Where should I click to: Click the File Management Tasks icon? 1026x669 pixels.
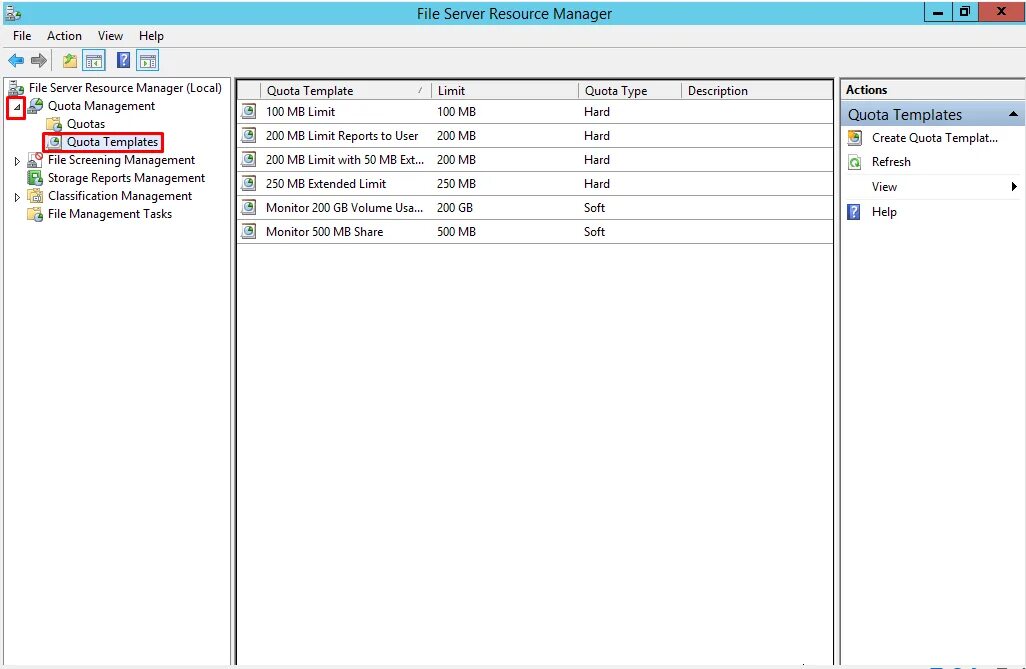(35, 214)
